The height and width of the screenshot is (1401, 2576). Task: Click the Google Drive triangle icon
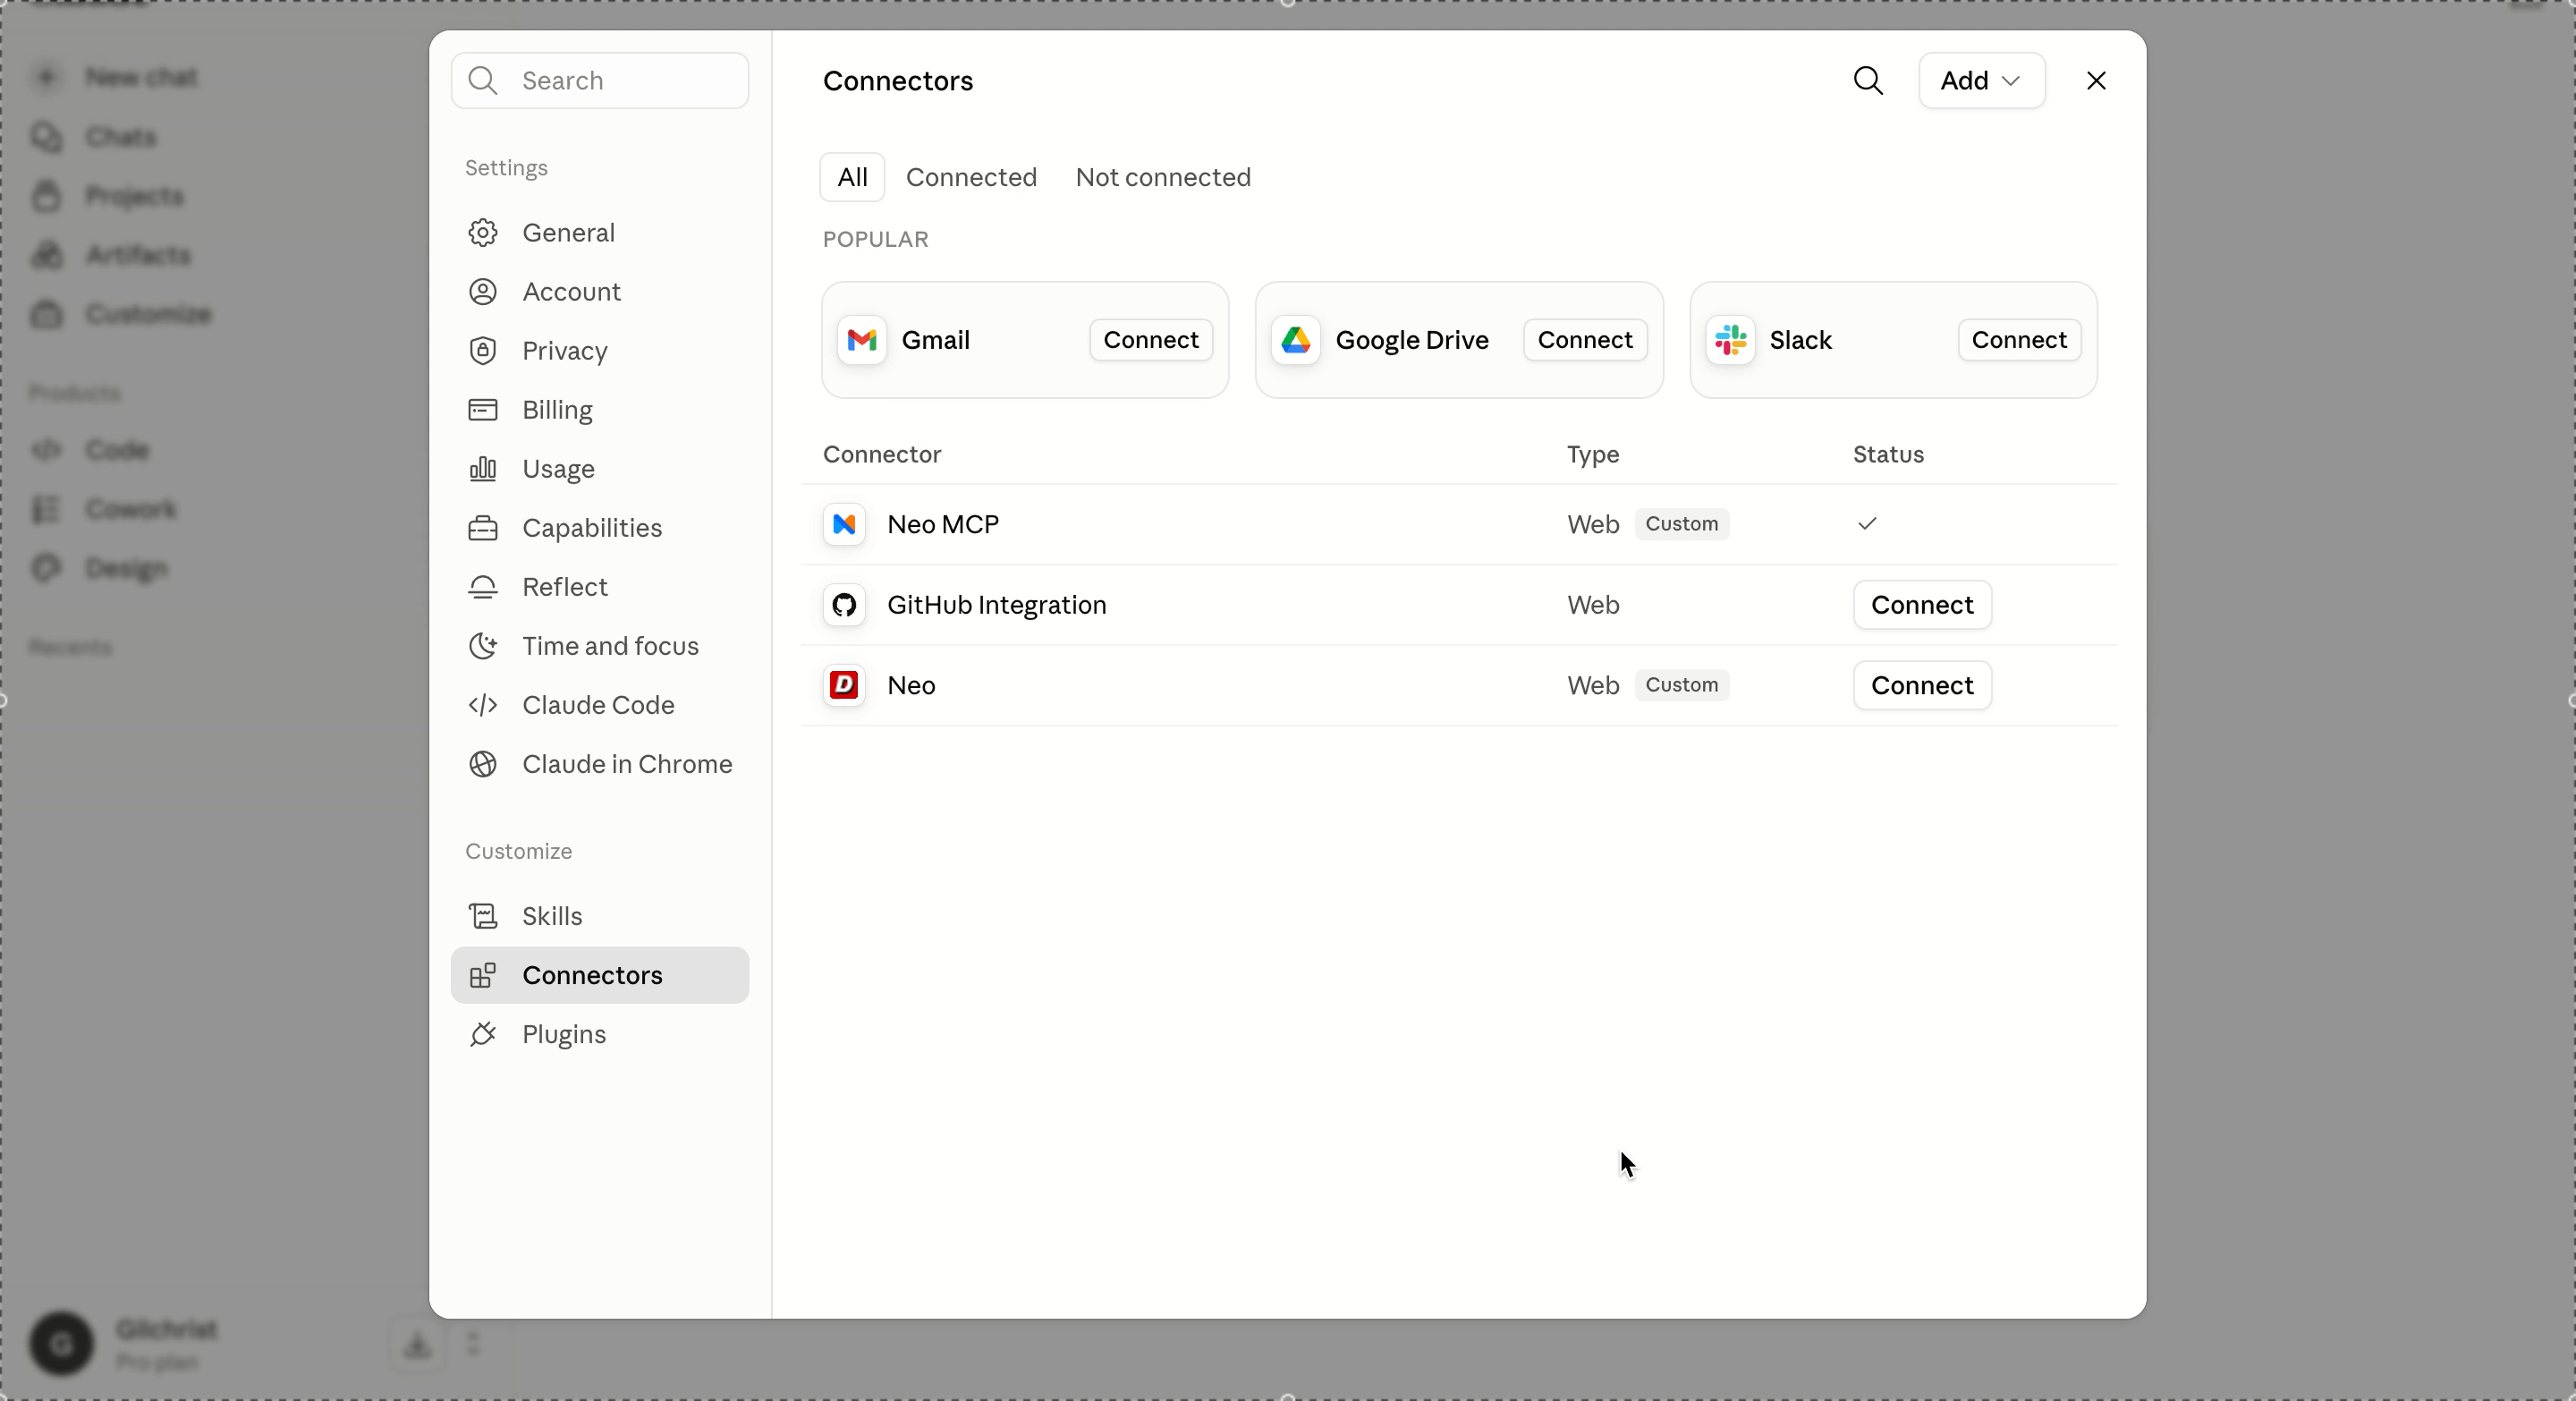click(1296, 340)
